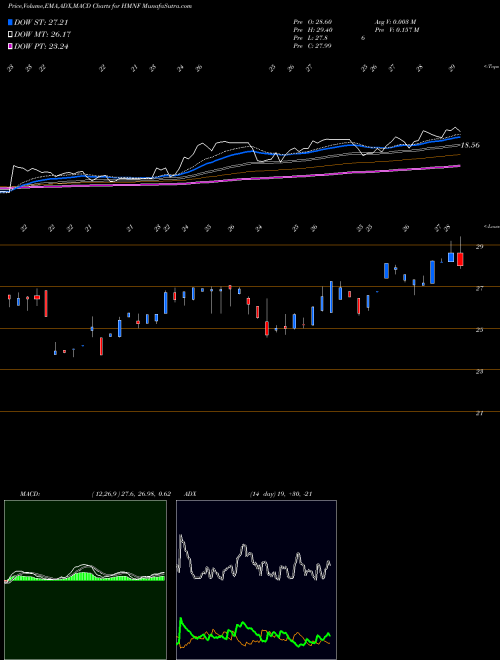The height and width of the screenshot is (660, 500).
Task: Click the 29 price axis label
Action: click(479, 247)
